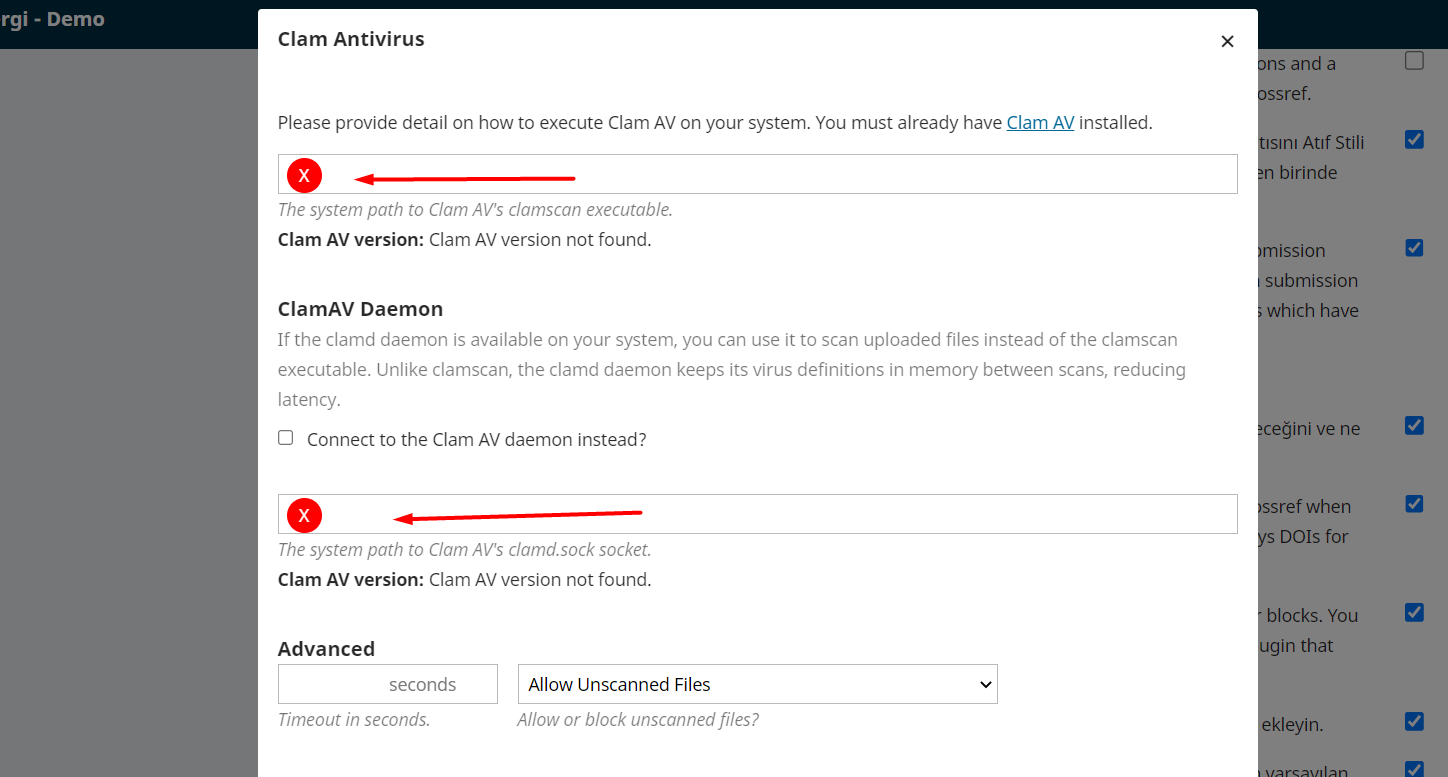Toggle the checkbox next to 'varsayılan' text

1414,769
